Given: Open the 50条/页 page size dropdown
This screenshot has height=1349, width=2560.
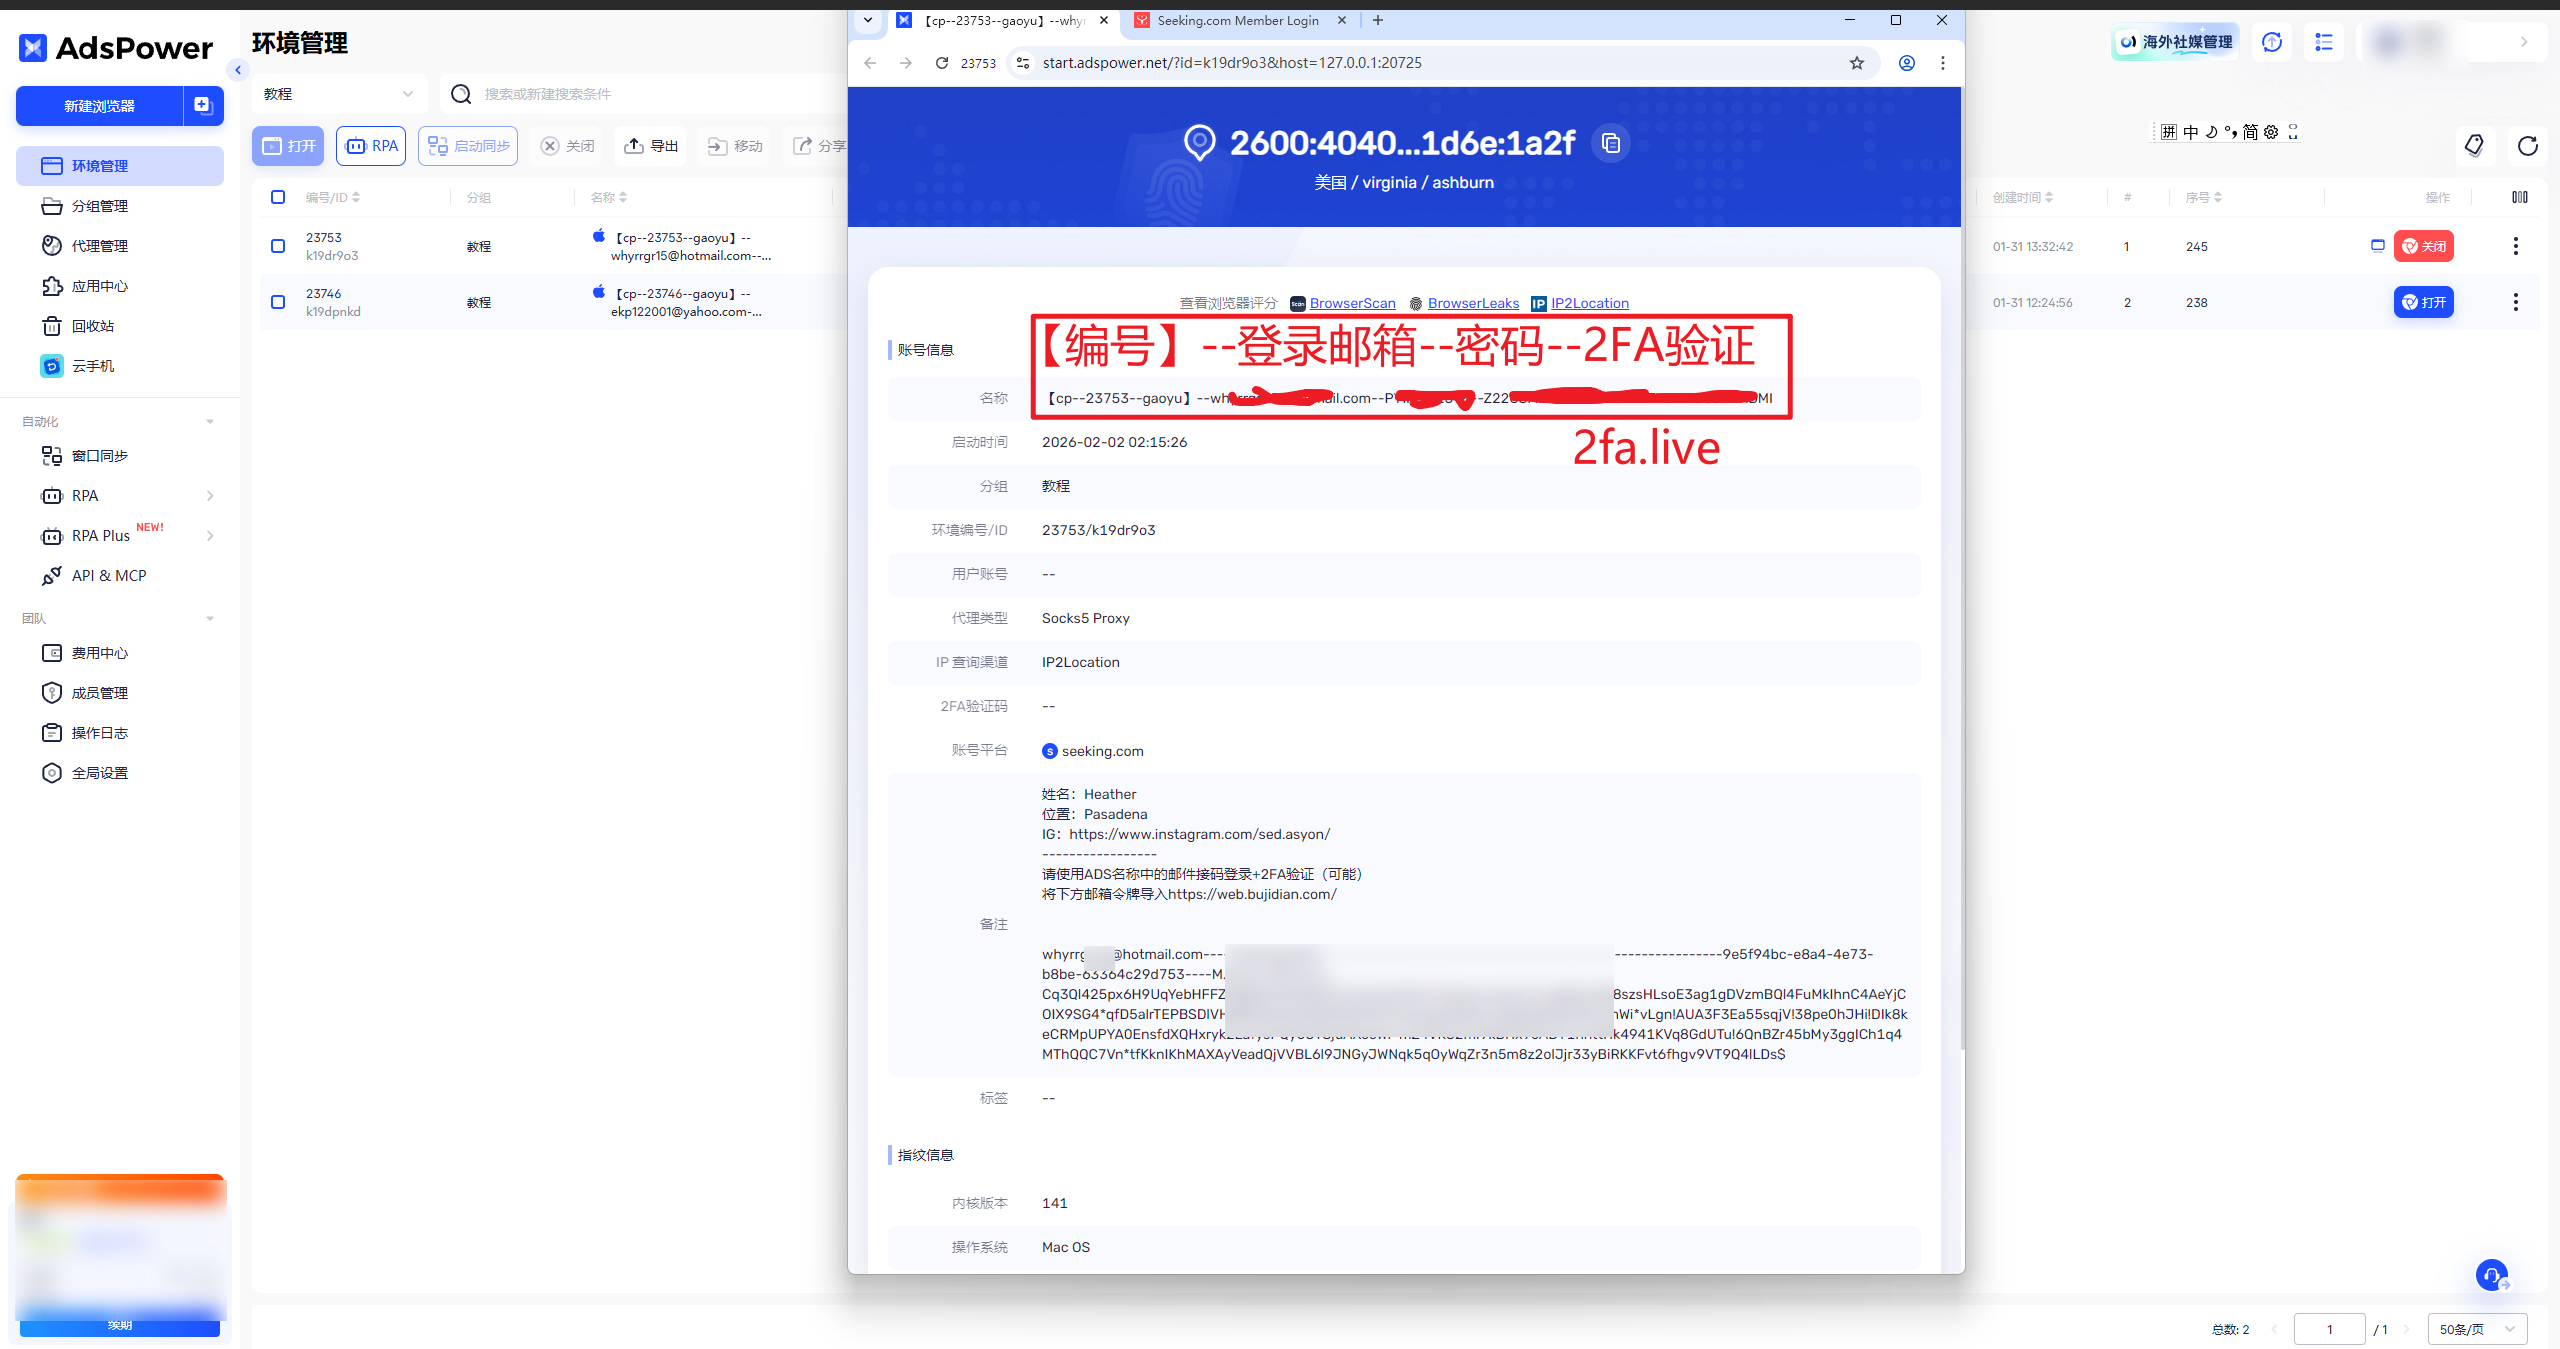Looking at the screenshot, I should [x=2476, y=1329].
